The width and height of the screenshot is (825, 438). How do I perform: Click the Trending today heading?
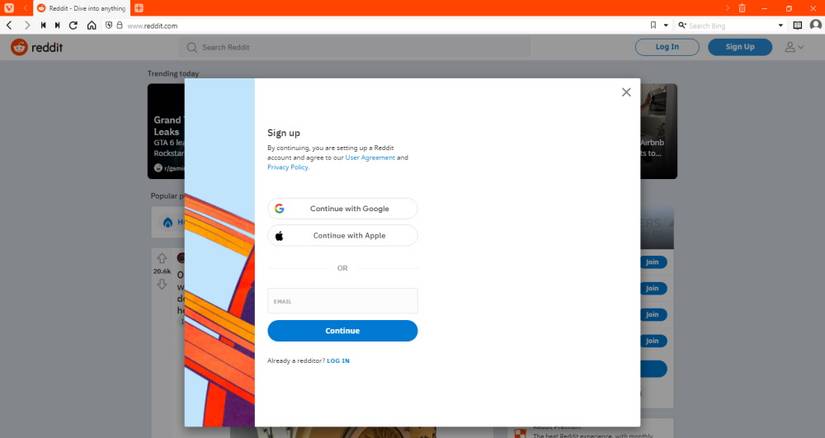pos(173,74)
